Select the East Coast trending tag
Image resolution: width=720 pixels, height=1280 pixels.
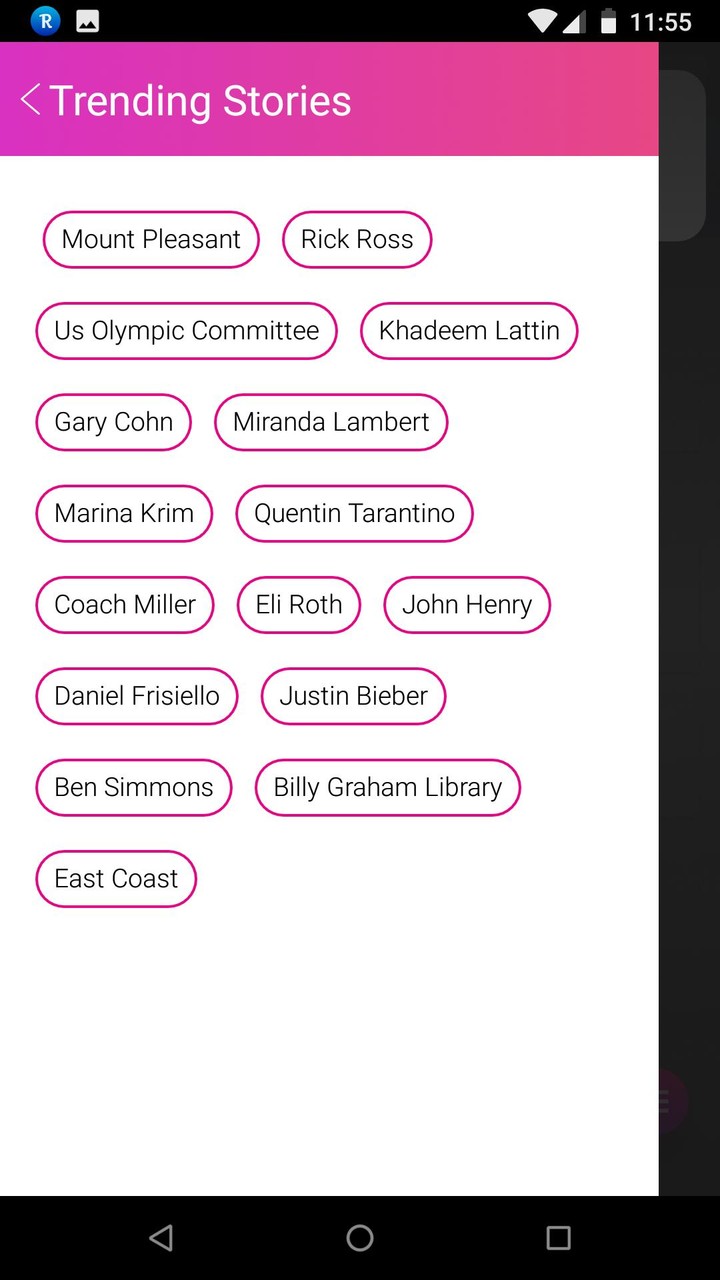point(116,879)
